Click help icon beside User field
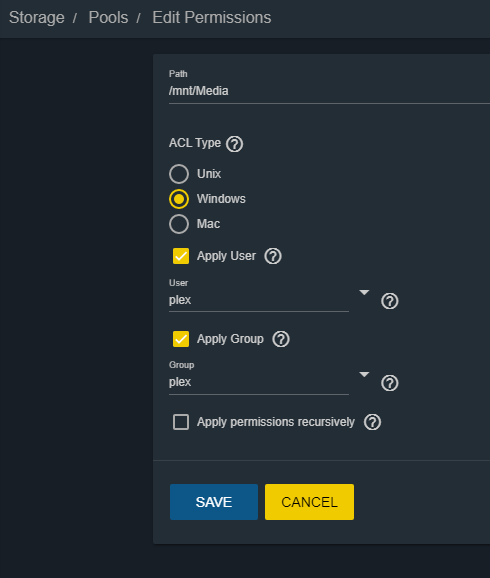Image resolution: width=490 pixels, height=578 pixels. [x=390, y=301]
